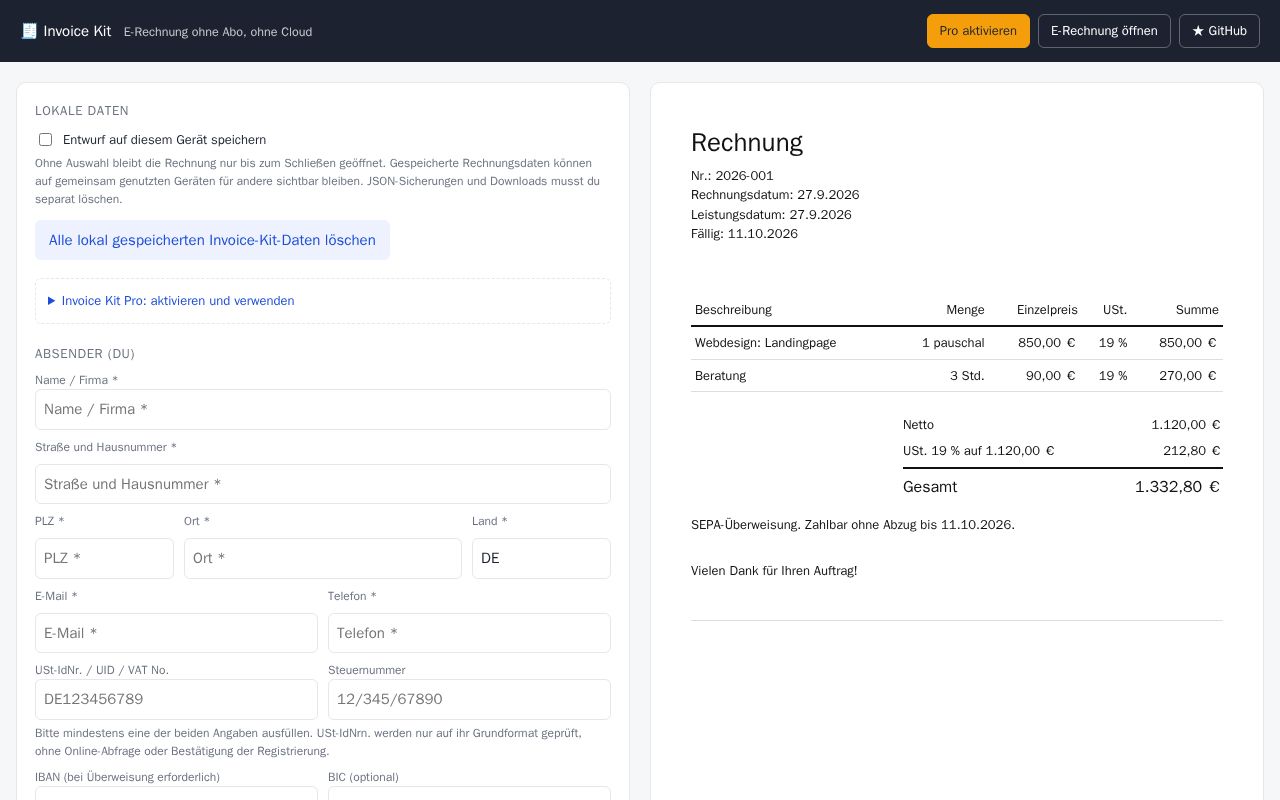Enable Entwurf auf diesem Gerät speichern checkbox

point(45,140)
